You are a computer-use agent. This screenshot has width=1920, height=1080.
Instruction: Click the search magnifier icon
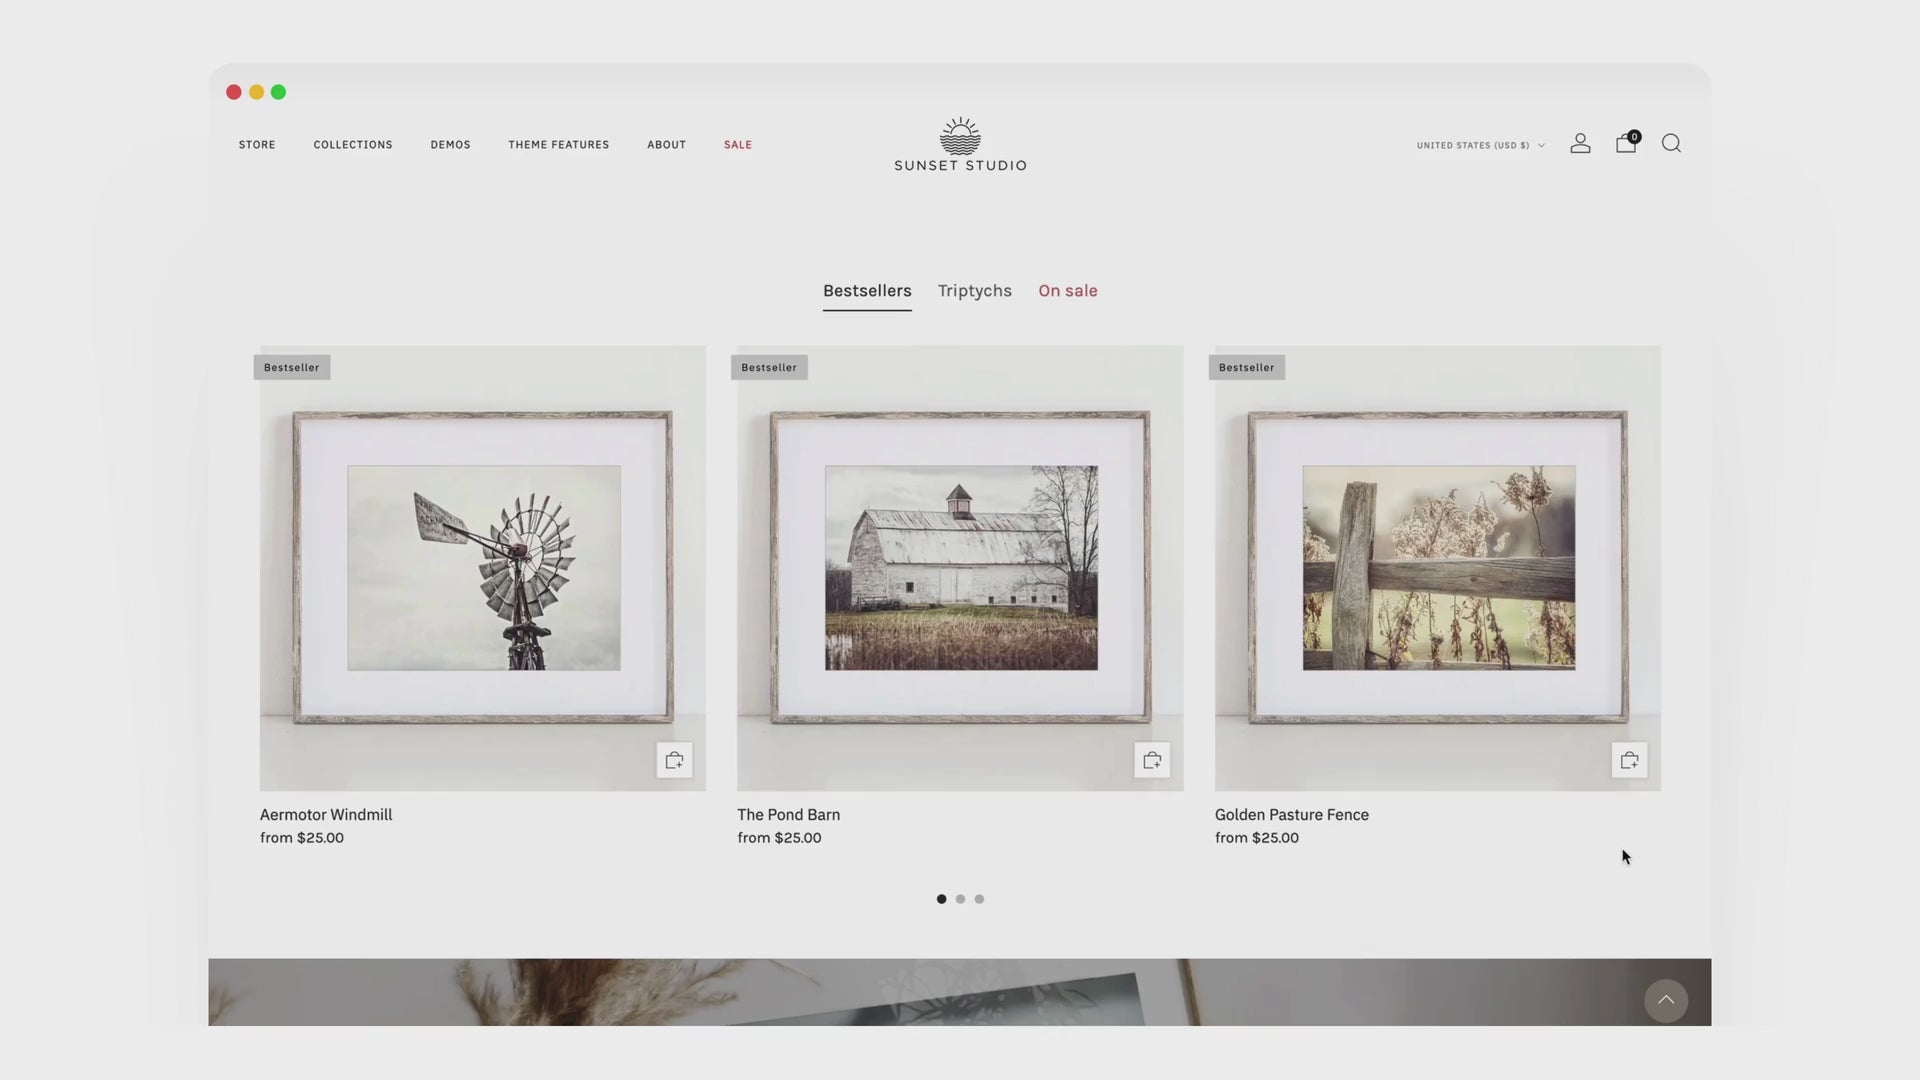[x=1671, y=144]
